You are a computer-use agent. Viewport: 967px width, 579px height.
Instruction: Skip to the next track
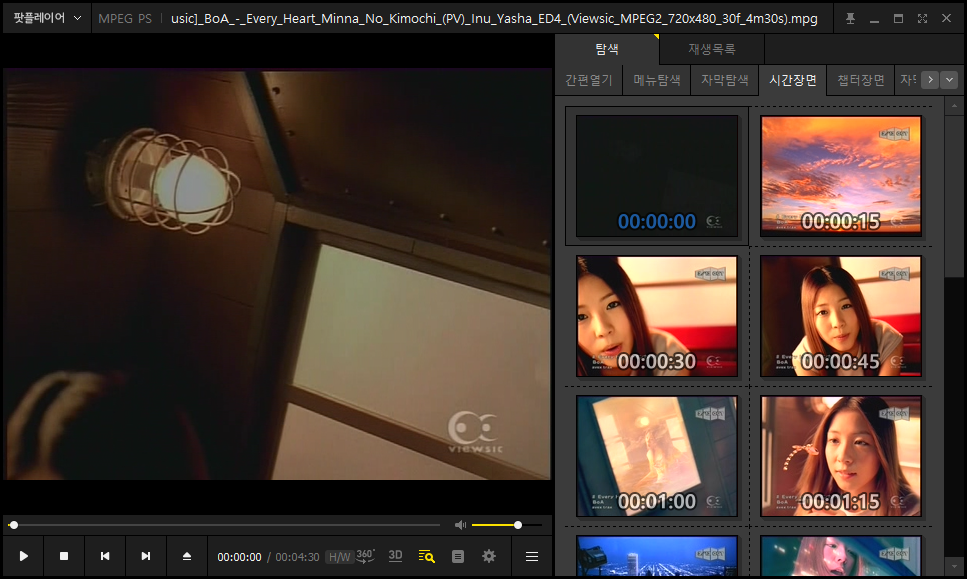point(146,556)
